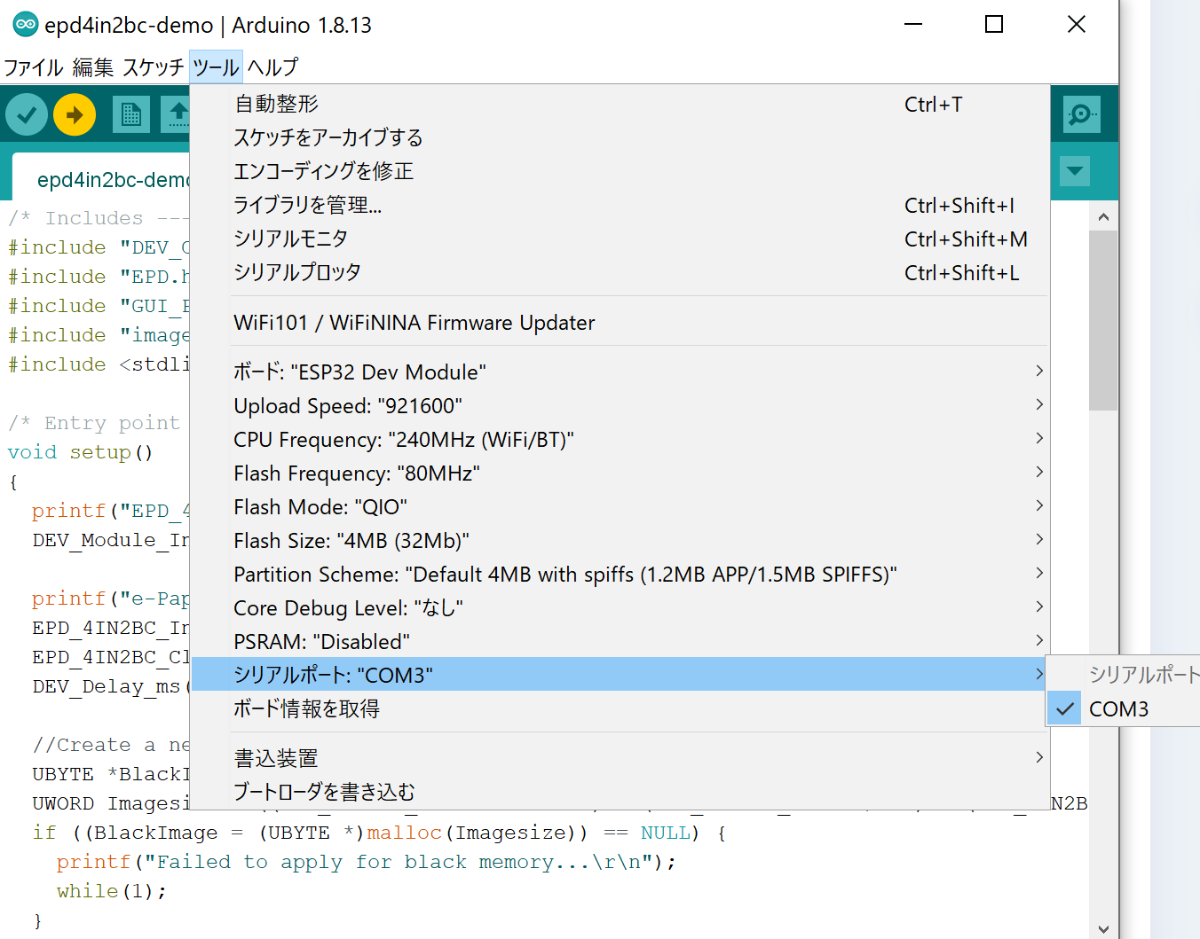Expand the Flash Mode "QIO" submenu
The width and height of the screenshot is (1200, 939).
click(619, 507)
